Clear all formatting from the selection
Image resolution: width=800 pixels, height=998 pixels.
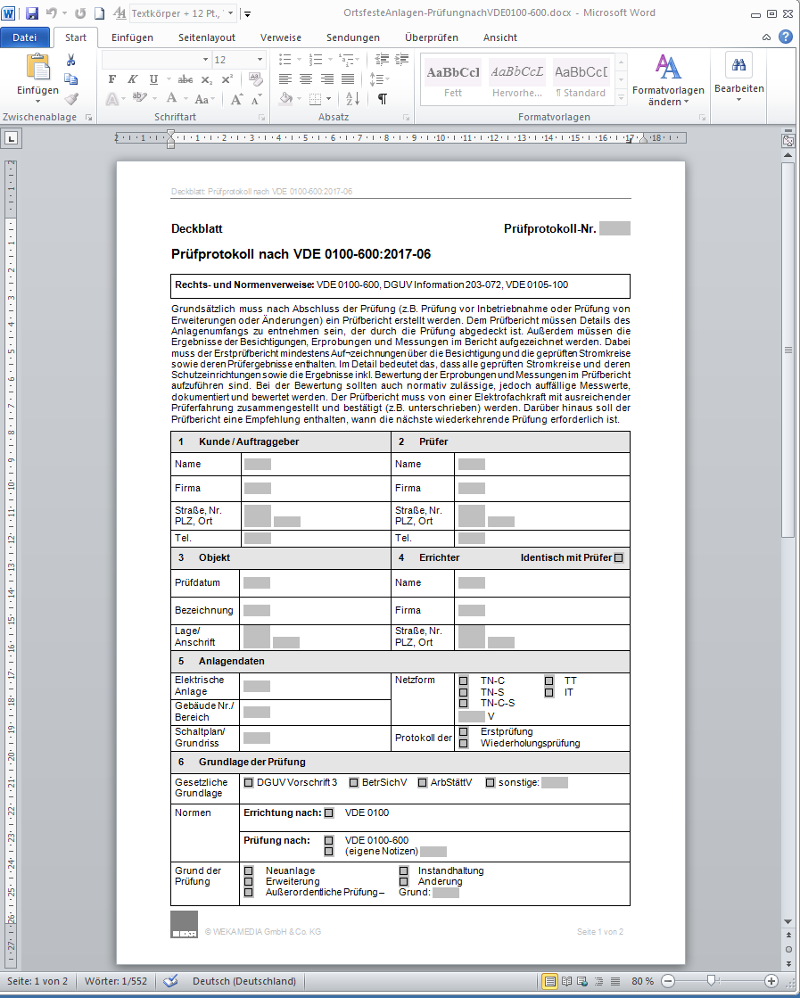(255, 79)
